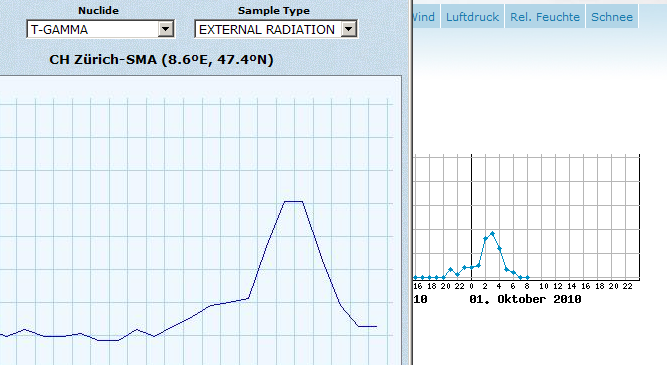This screenshot has height=365, width=667.
Task: Click the highest data point on the light-blue chart
Action: pyautogui.click(x=492, y=233)
